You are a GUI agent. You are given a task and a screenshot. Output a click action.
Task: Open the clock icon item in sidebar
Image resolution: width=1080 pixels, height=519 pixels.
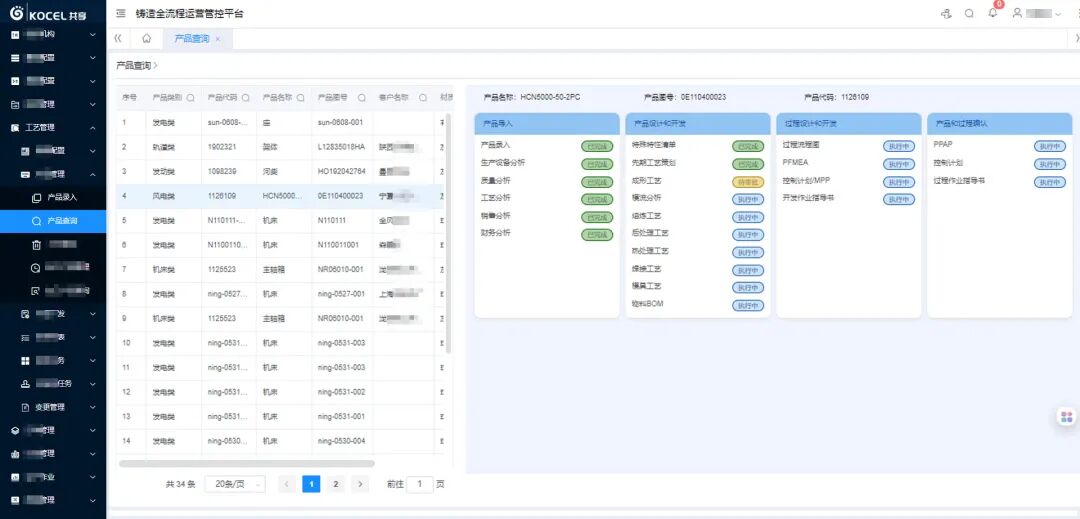coord(37,268)
